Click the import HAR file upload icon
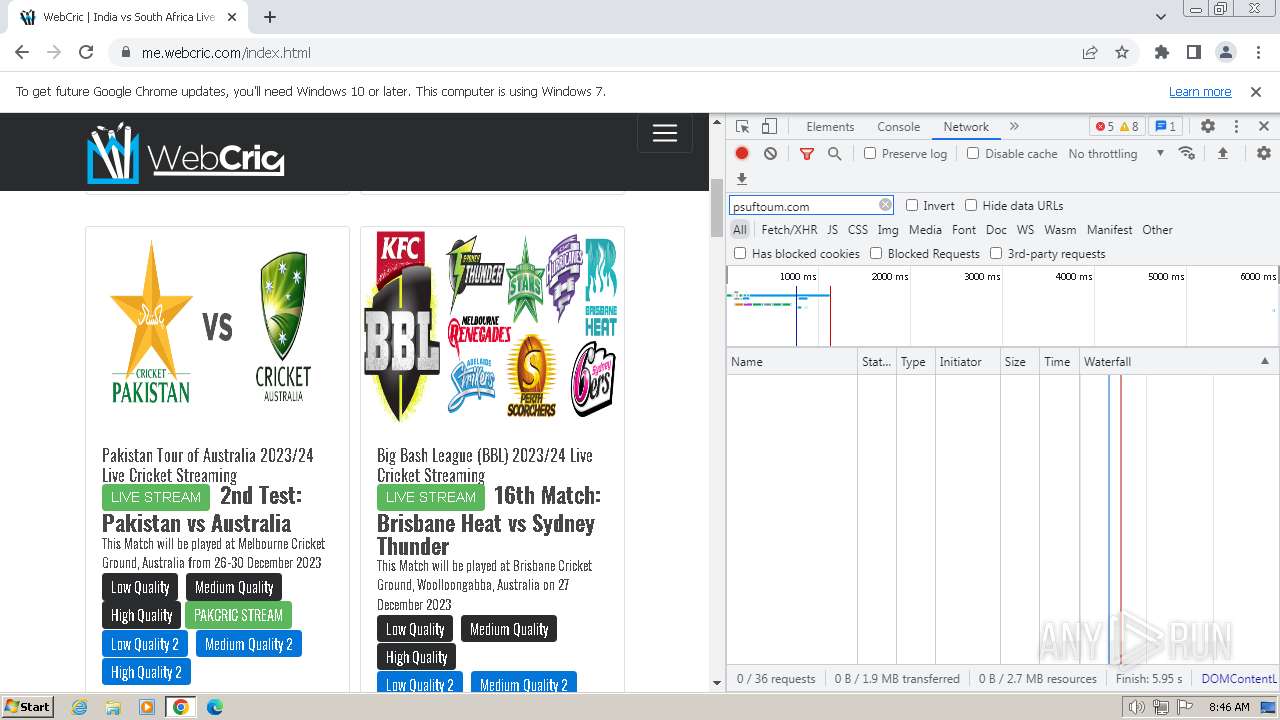The image size is (1280, 720). click(x=1222, y=153)
